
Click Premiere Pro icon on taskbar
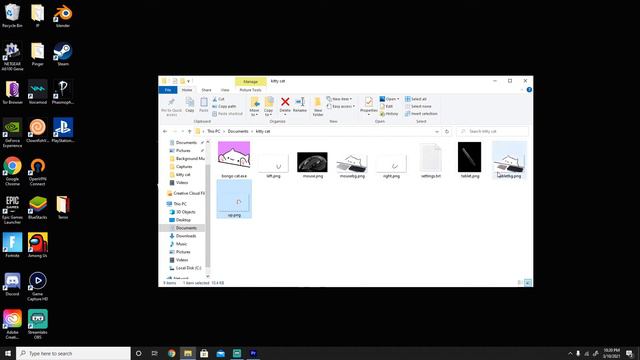tap(253, 353)
